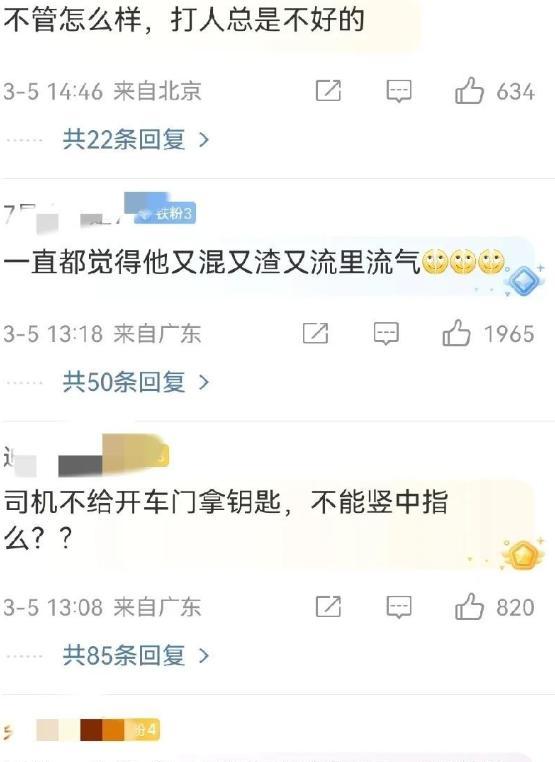Like the comment with 634 likes

coord(495,91)
